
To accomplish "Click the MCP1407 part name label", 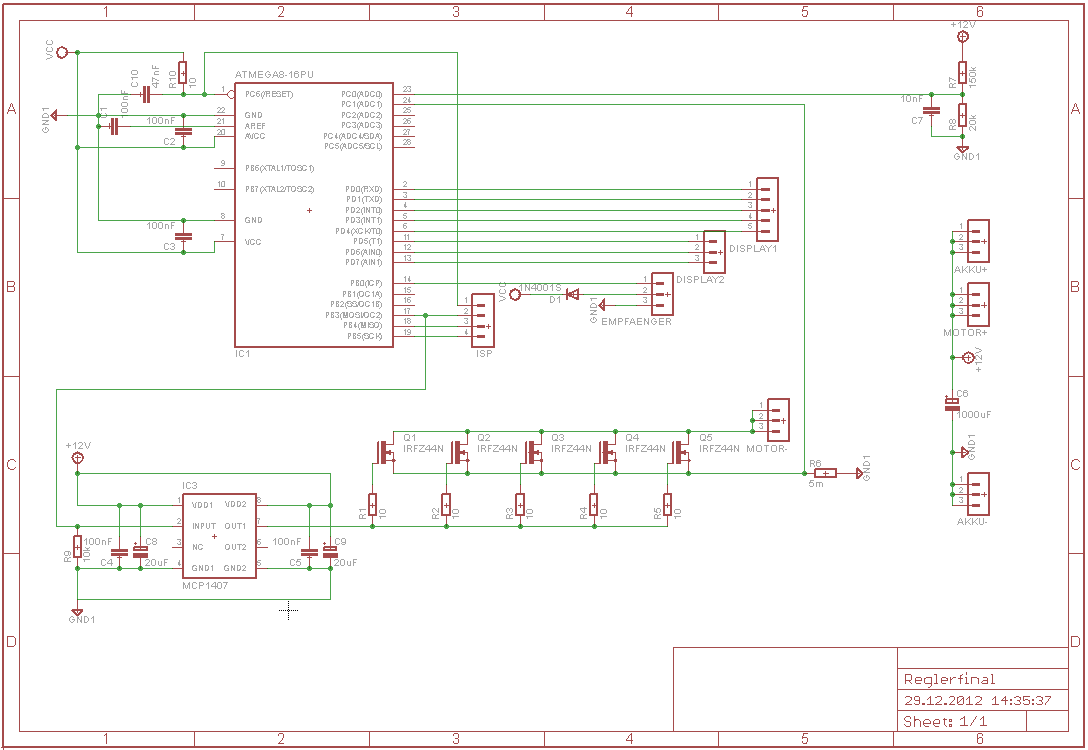I will (x=205, y=586).
